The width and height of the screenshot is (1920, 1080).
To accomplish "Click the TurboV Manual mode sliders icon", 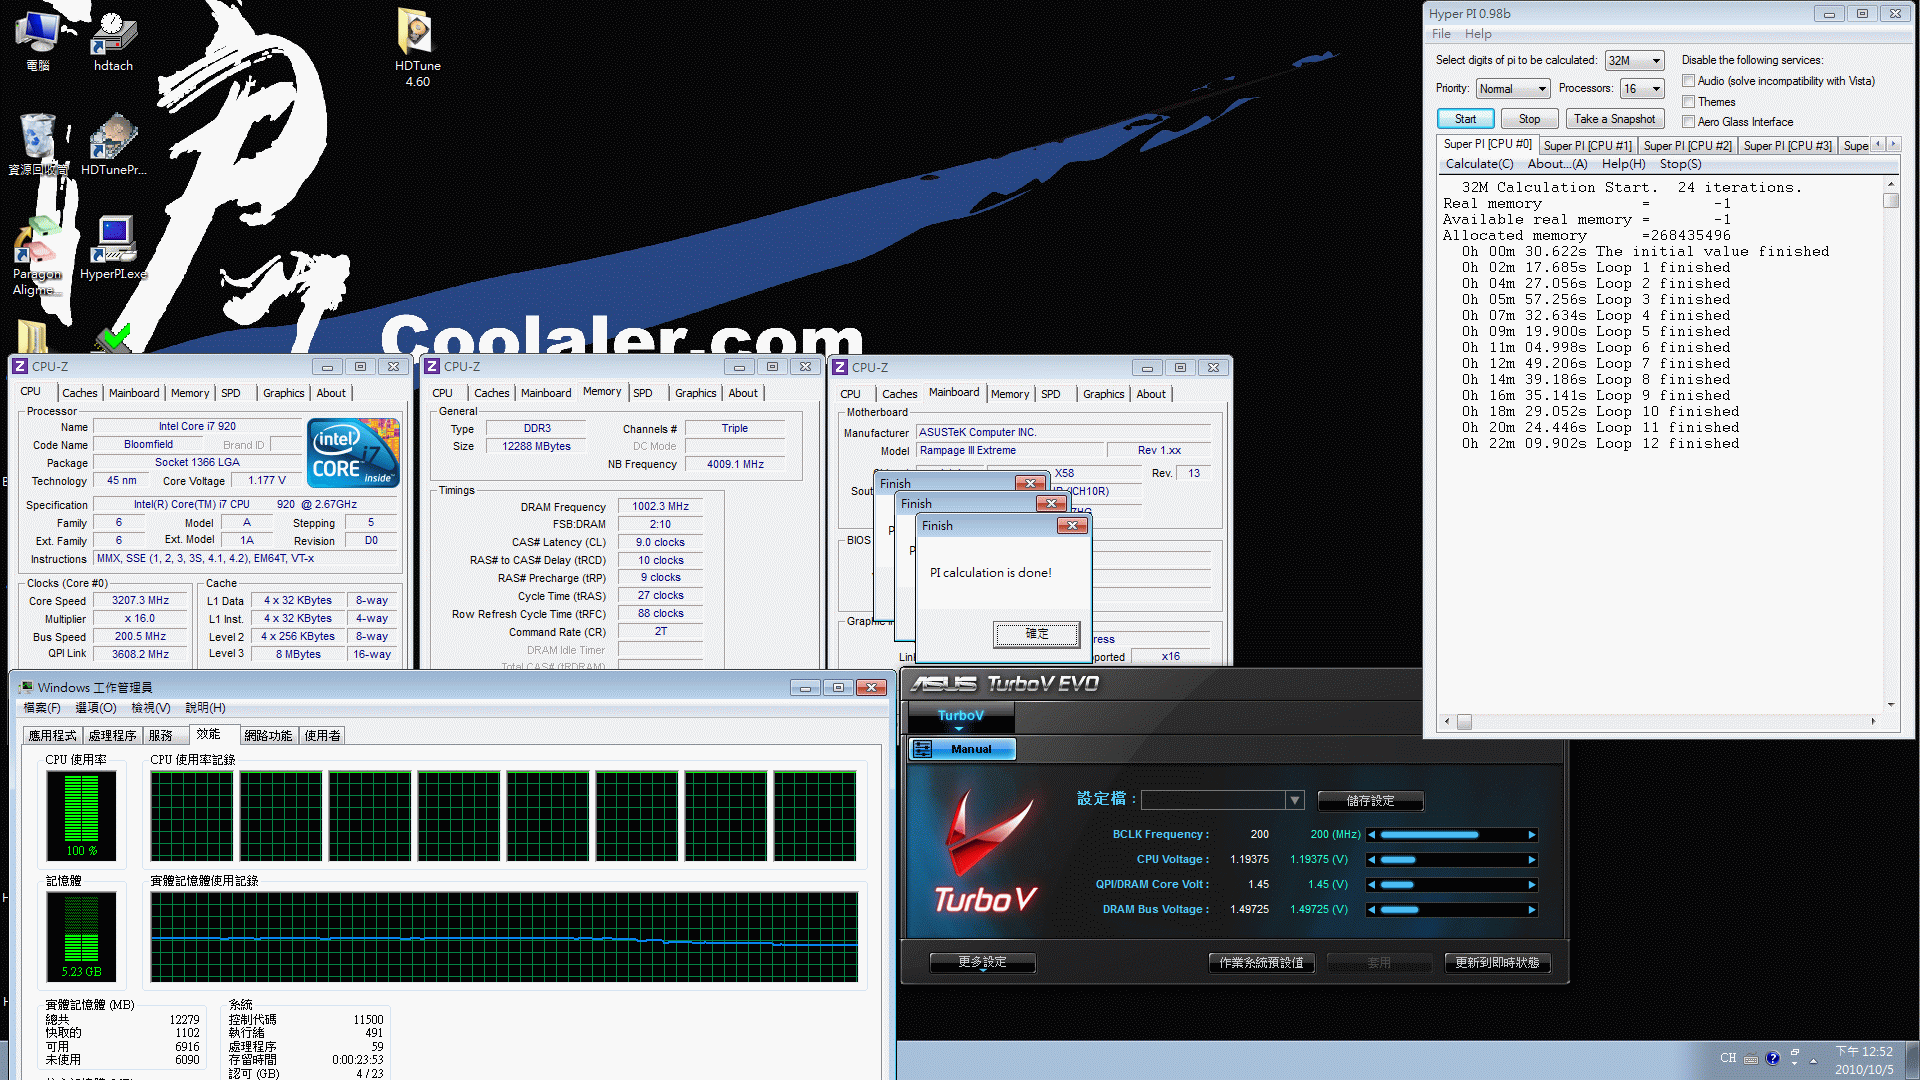I will click(922, 749).
